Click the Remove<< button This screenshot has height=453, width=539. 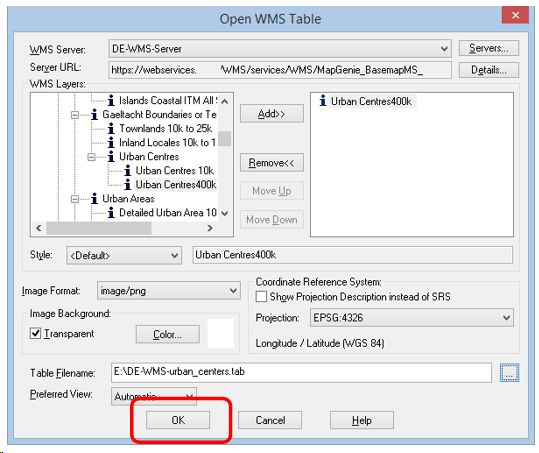[272, 163]
